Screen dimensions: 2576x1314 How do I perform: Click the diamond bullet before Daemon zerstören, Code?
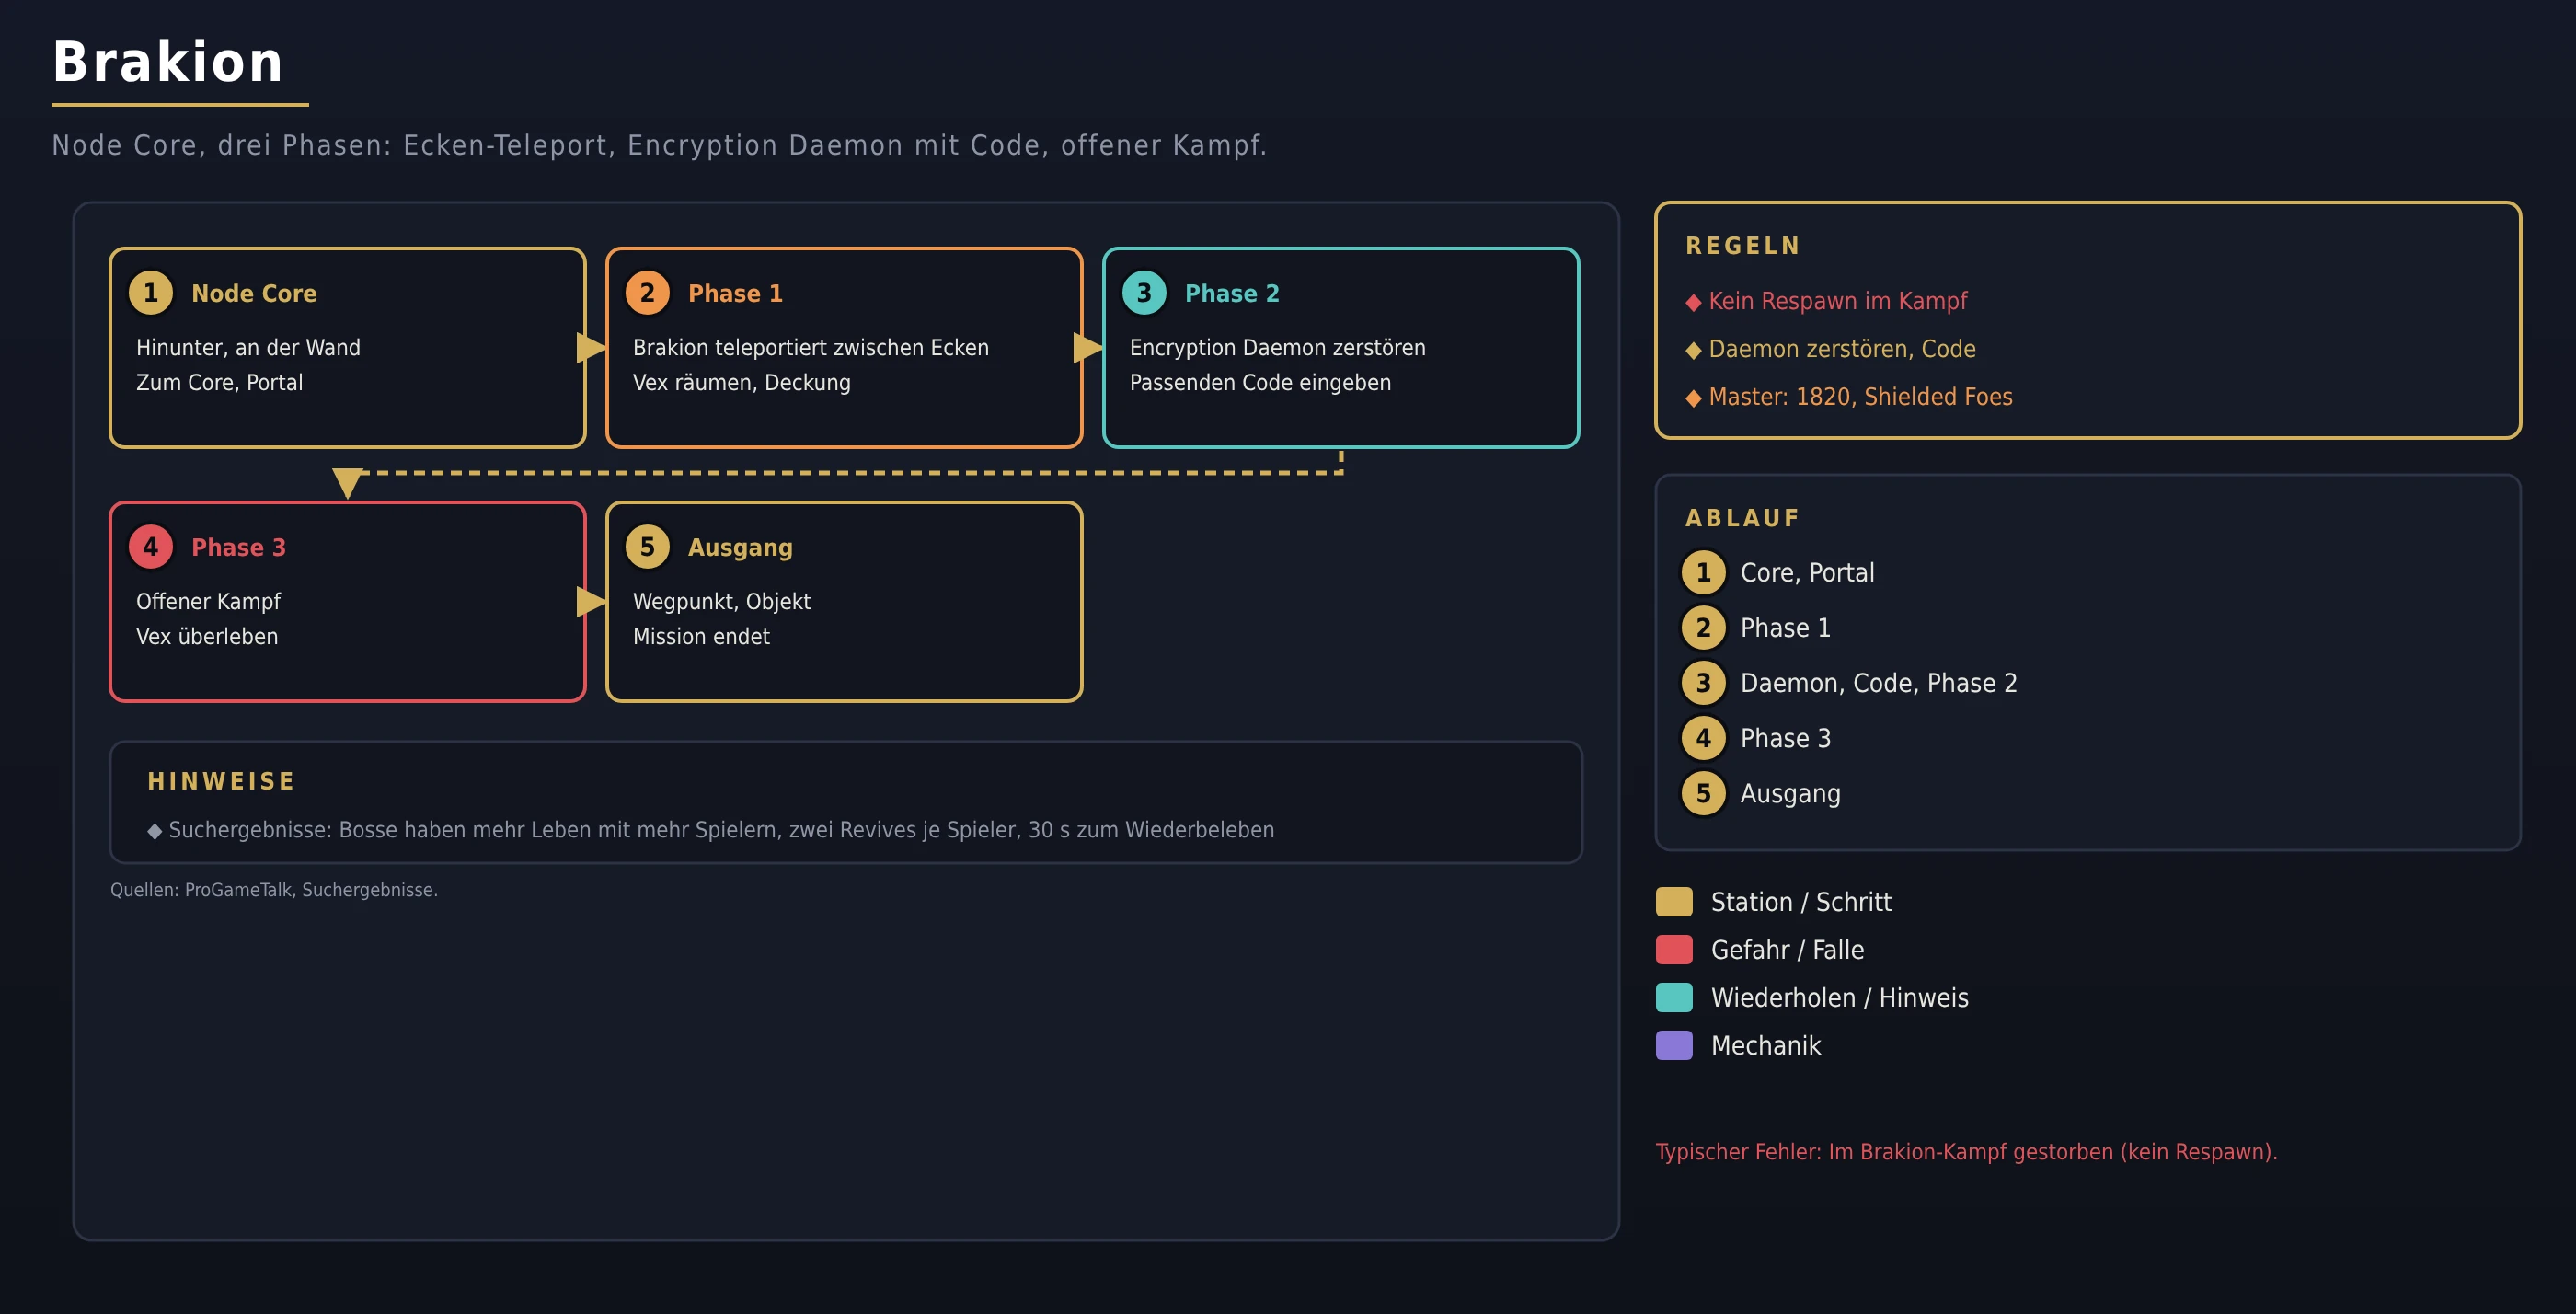[1693, 351]
